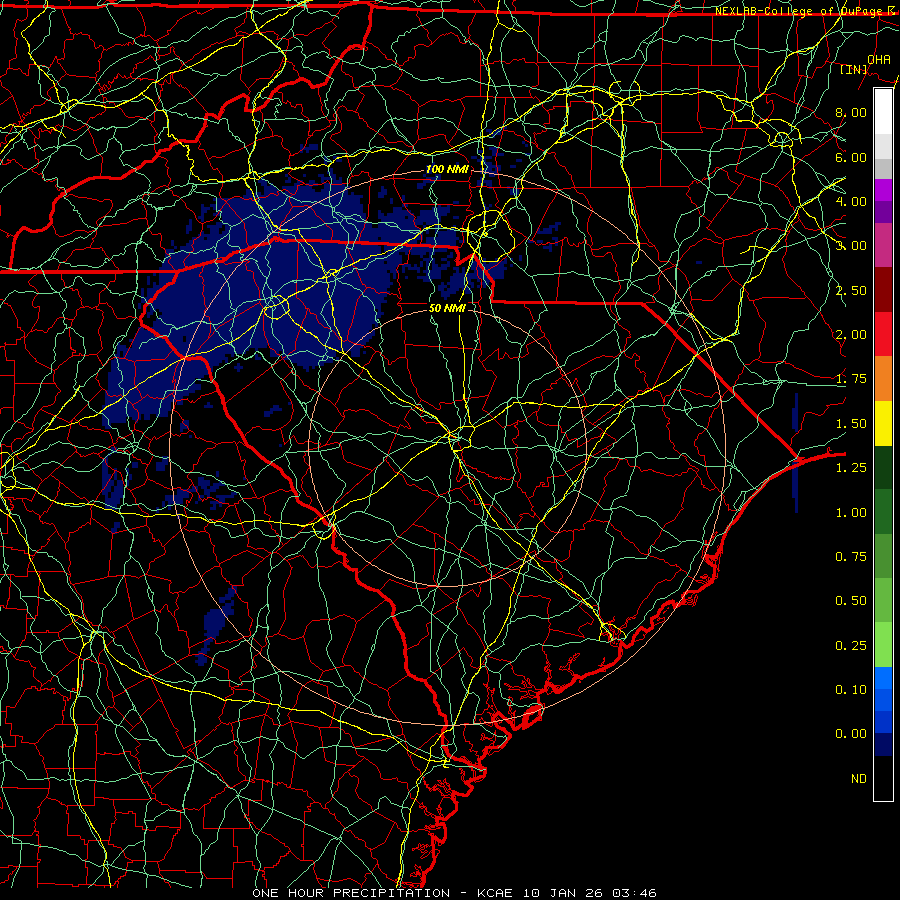Click the 1.00 legend value

[851, 513]
